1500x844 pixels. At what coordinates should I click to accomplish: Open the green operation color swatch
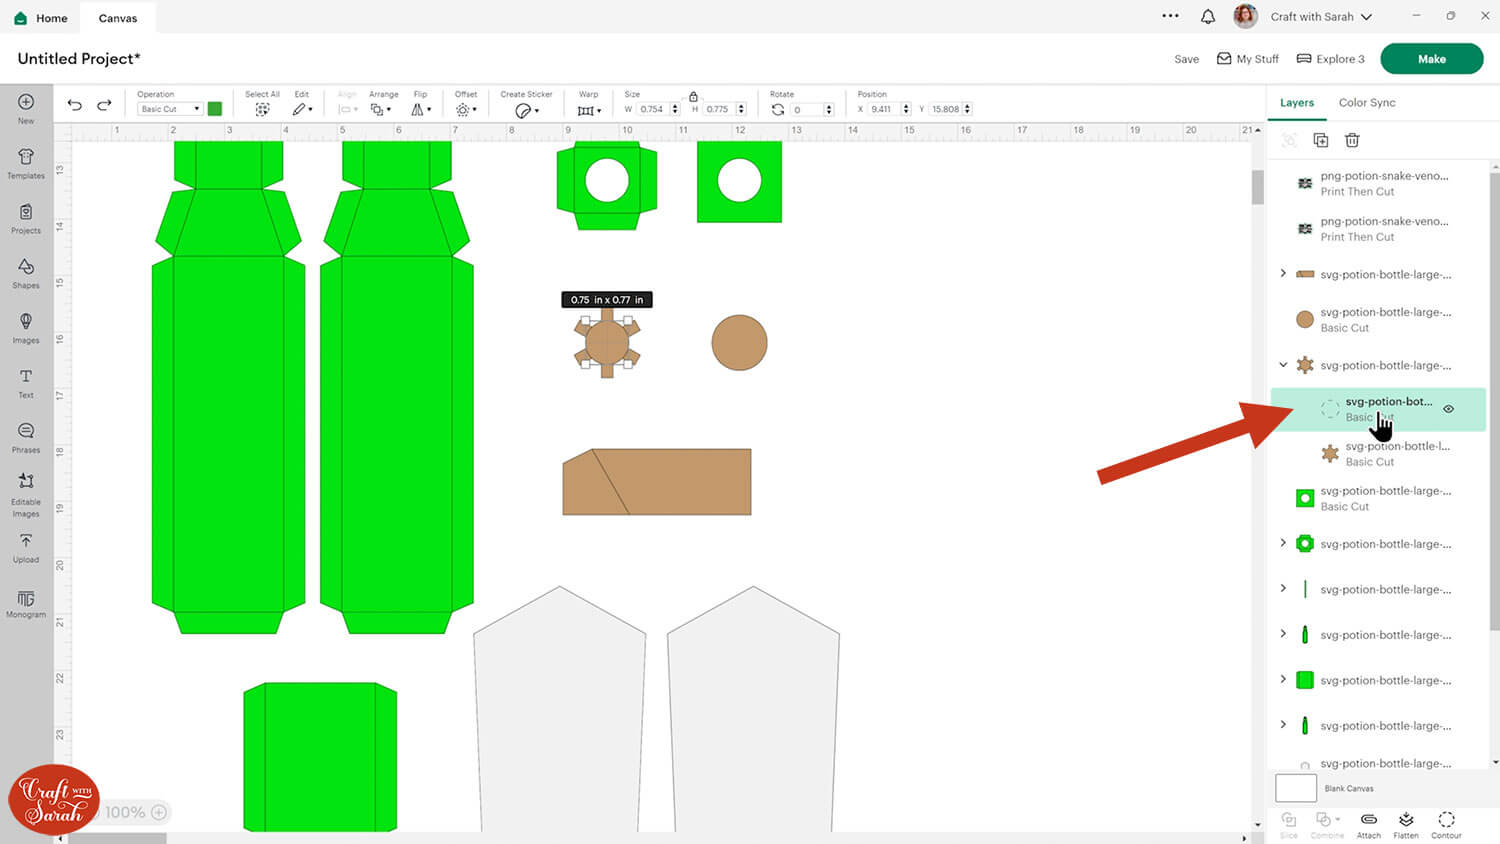pyautogui.click(x=215, y=109)
